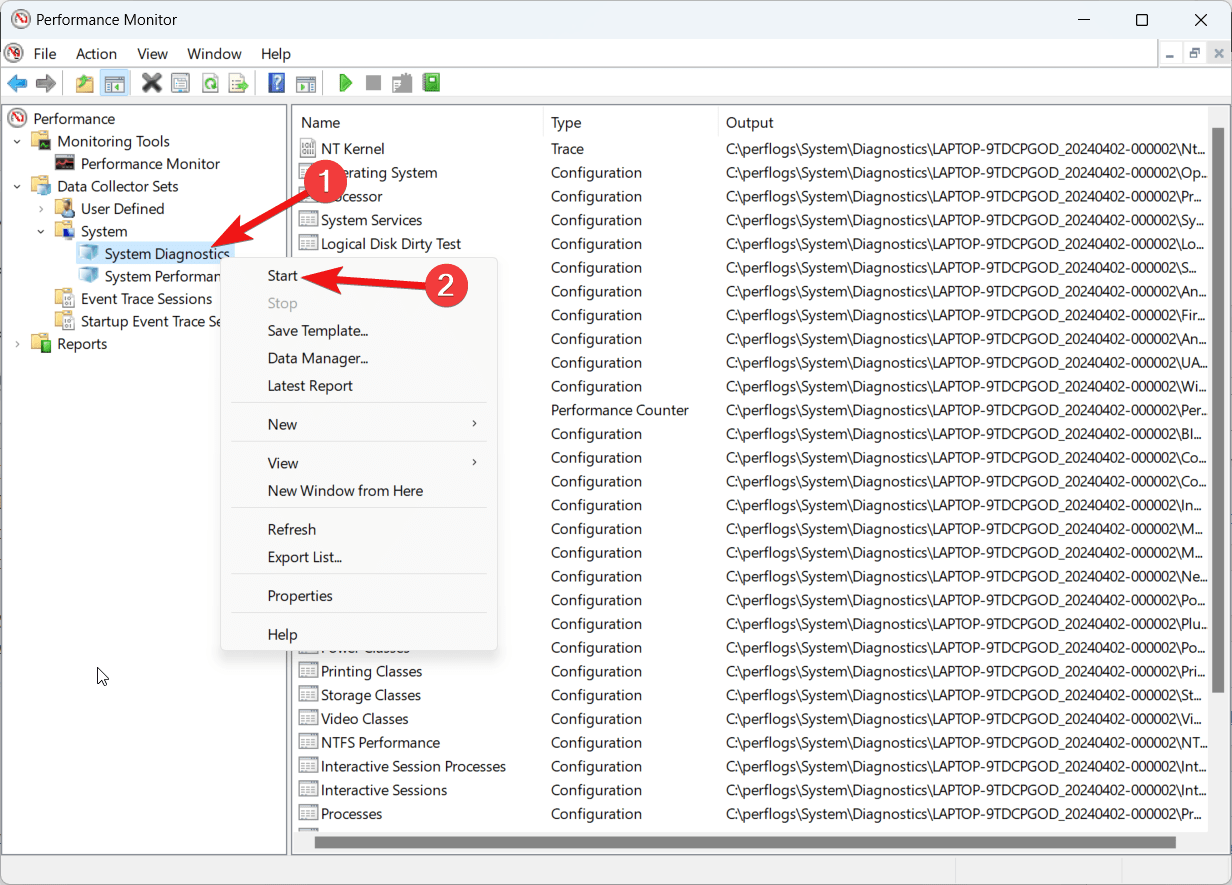Click the Delete X icon in the toolbar

point(151,83)
